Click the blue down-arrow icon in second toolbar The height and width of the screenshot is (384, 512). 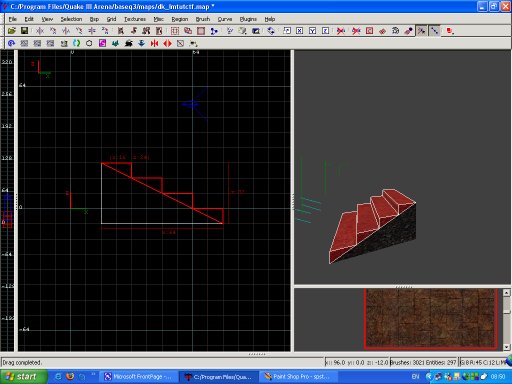141,43
